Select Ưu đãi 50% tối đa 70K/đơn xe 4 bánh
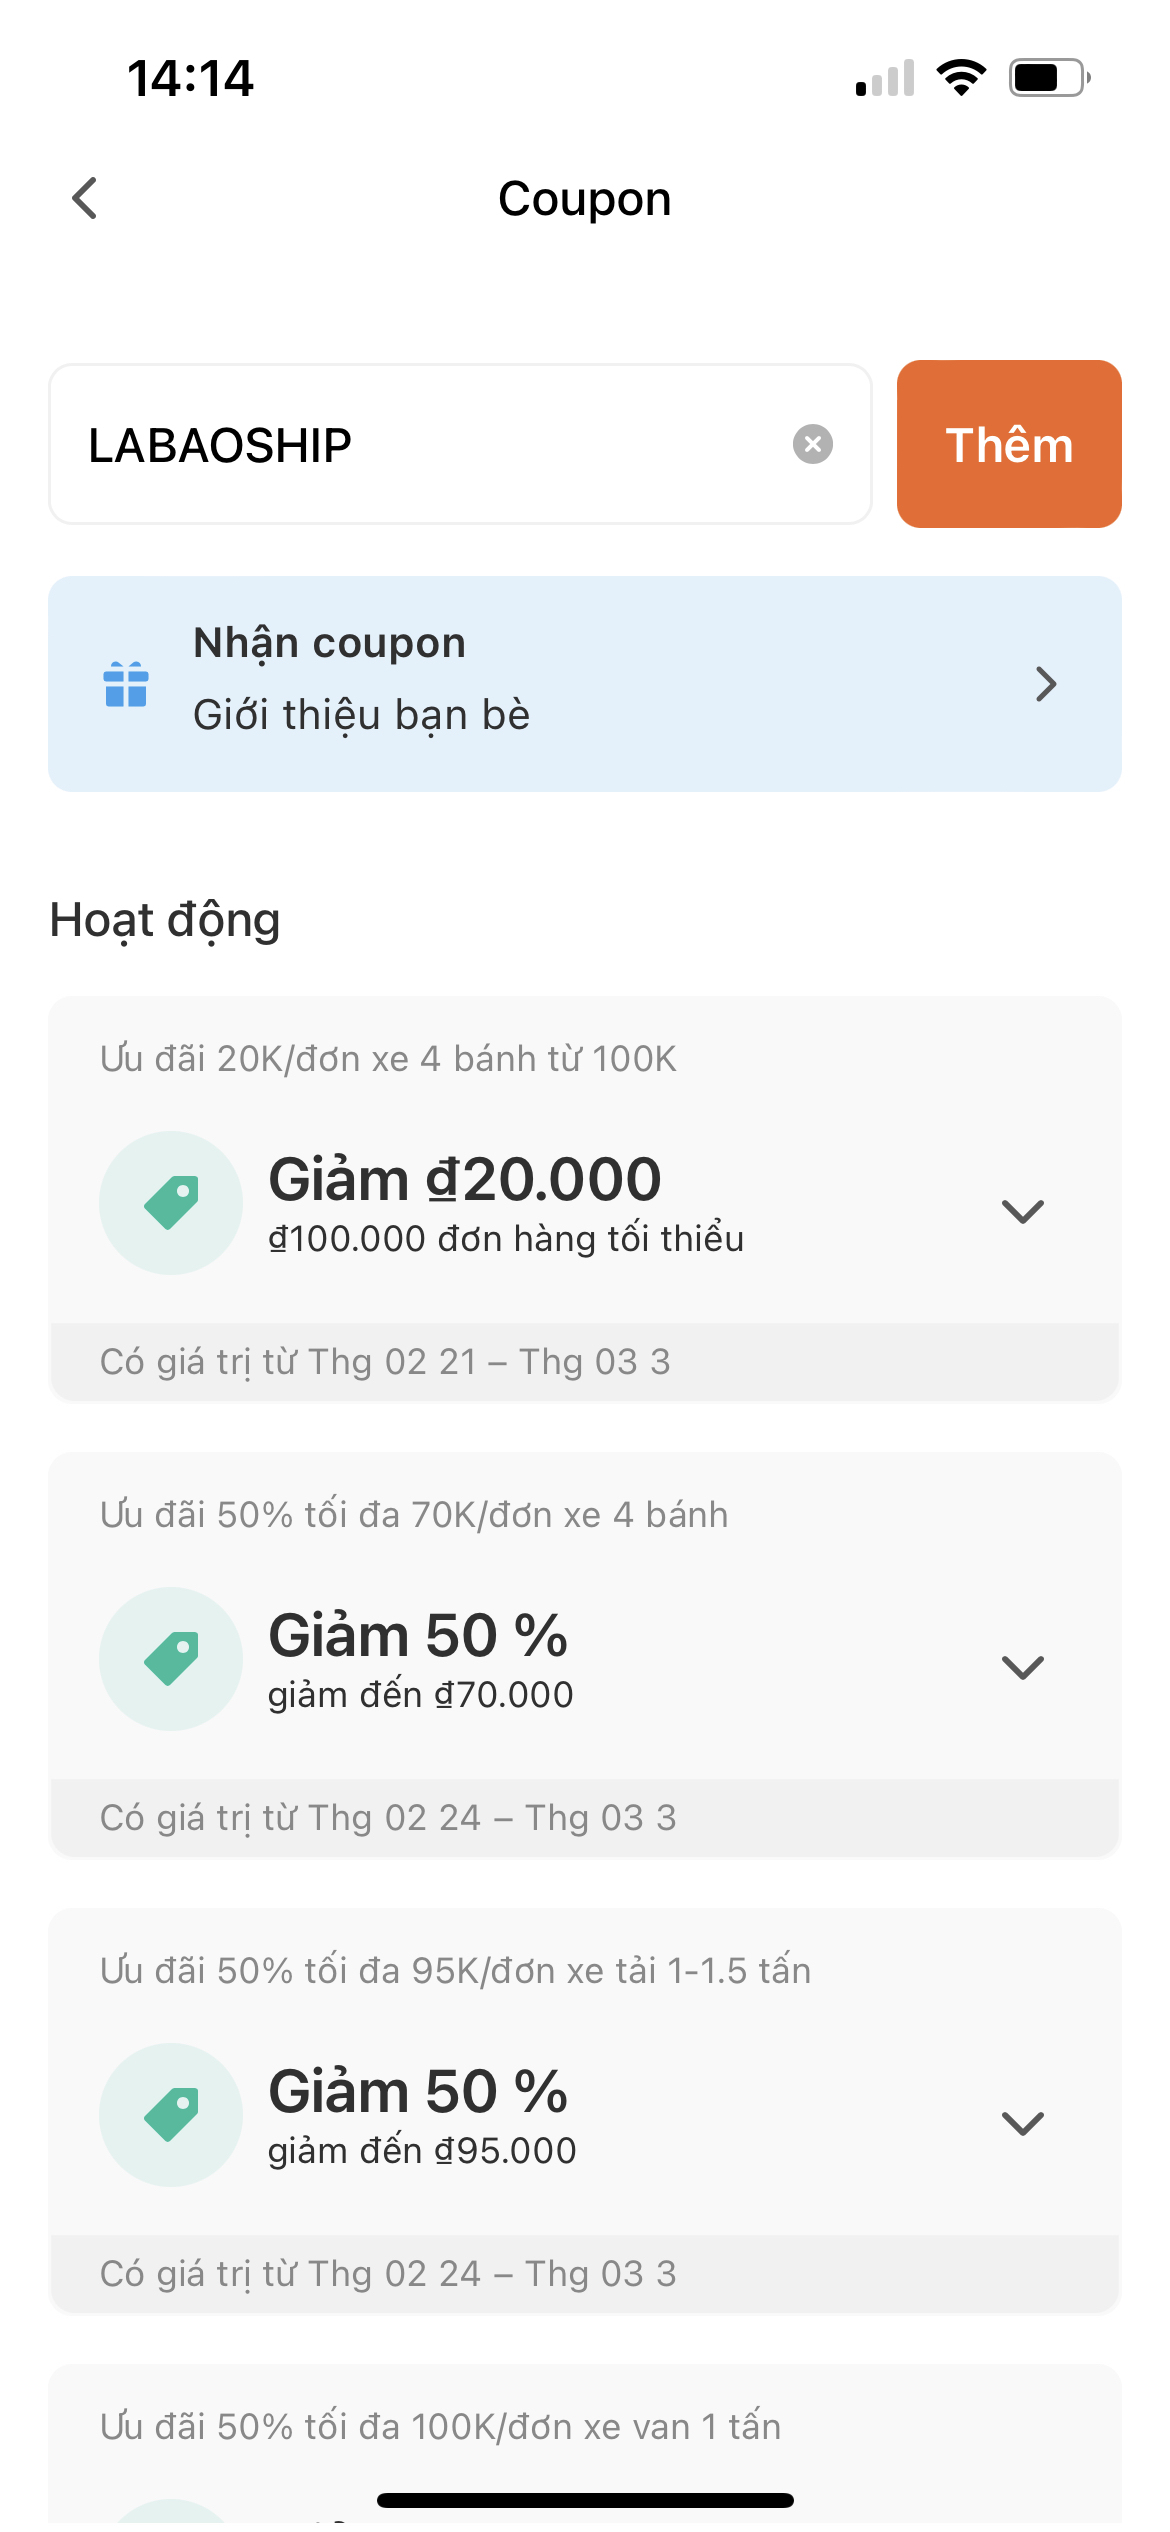Screen dimensions: 1170x2532 pyautogui.click(x=414, y=1515)
